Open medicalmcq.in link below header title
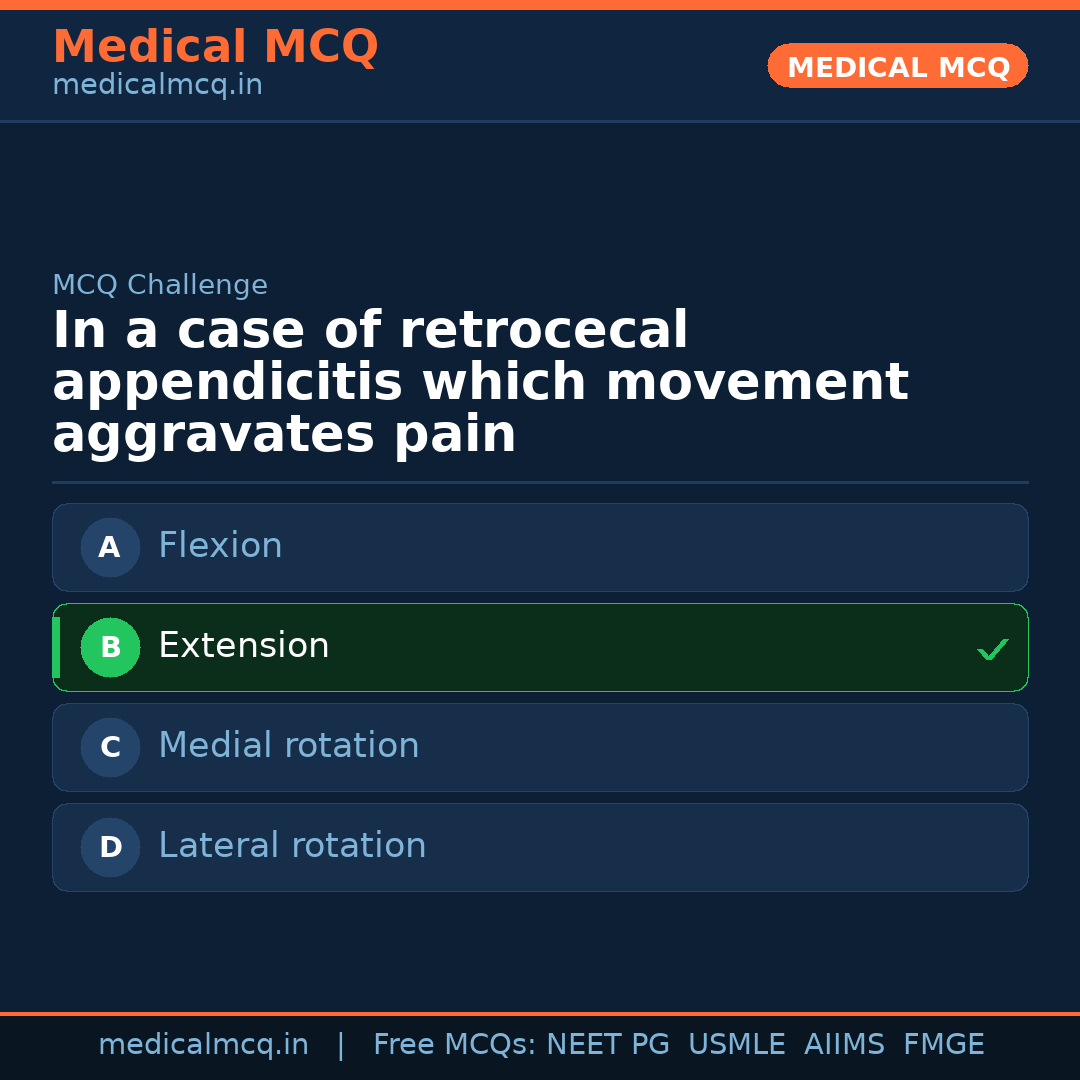The image size is (1080, 1080). [157, 85]
